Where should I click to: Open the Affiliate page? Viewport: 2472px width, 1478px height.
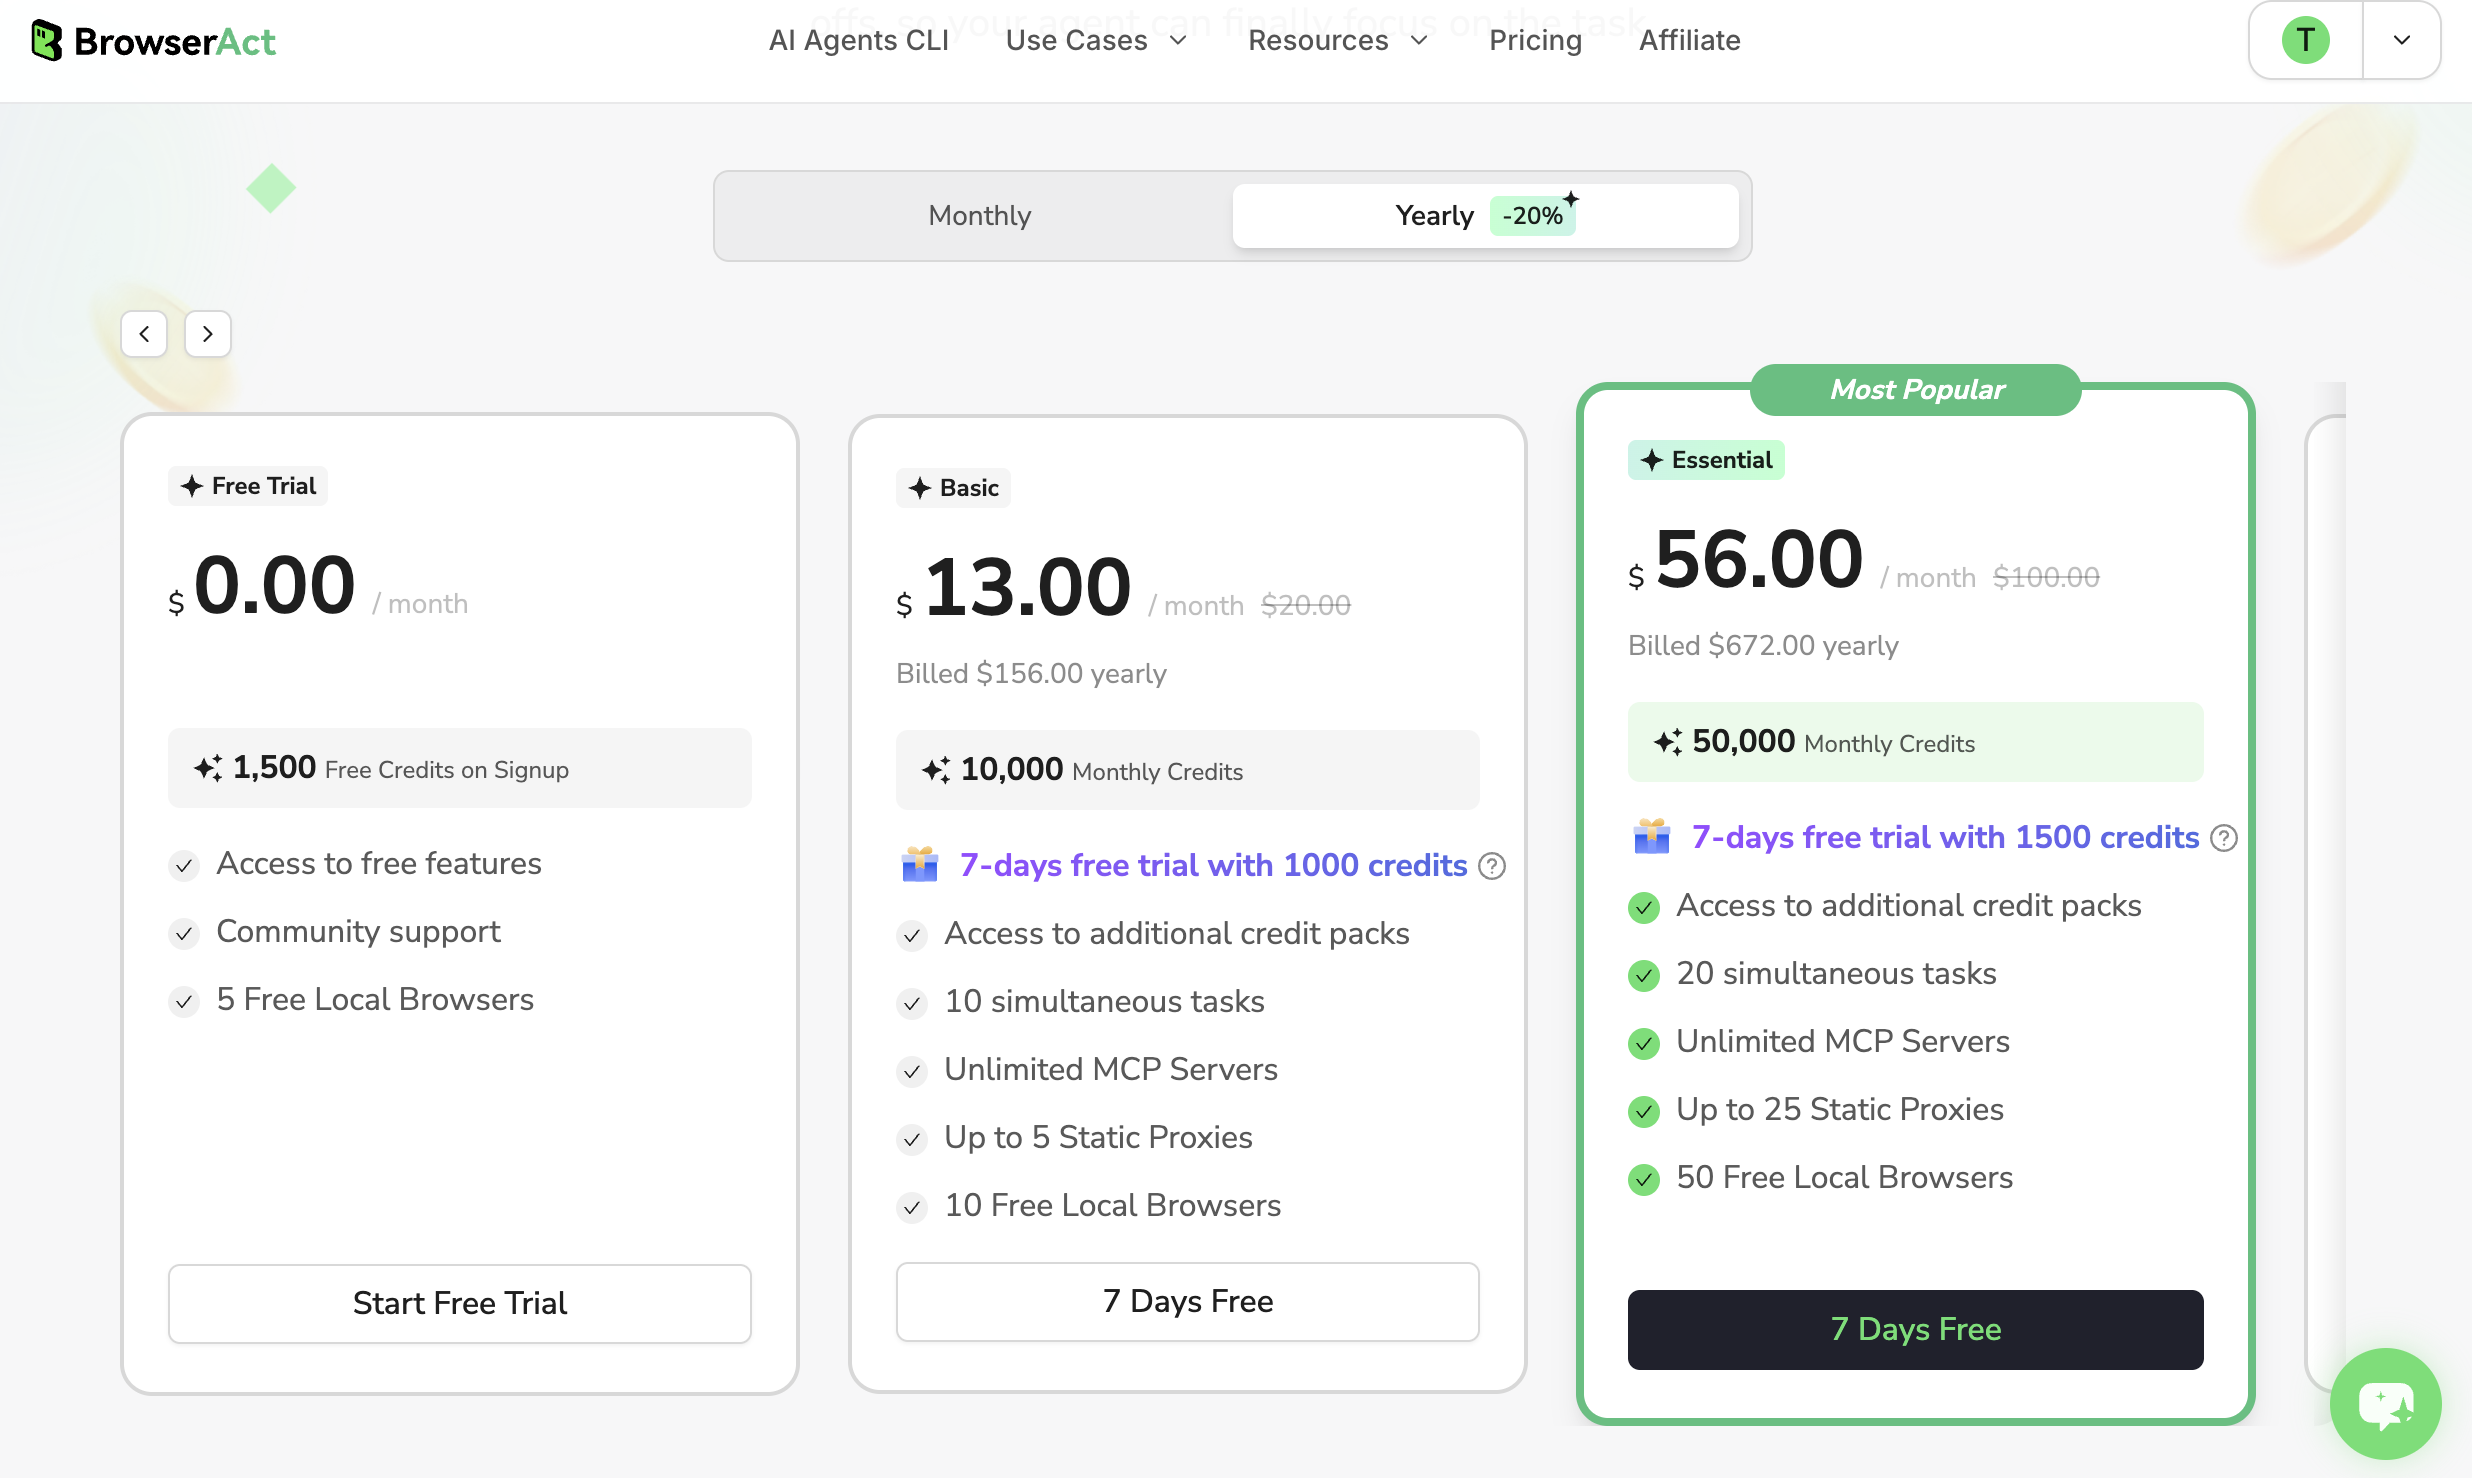1689,40
